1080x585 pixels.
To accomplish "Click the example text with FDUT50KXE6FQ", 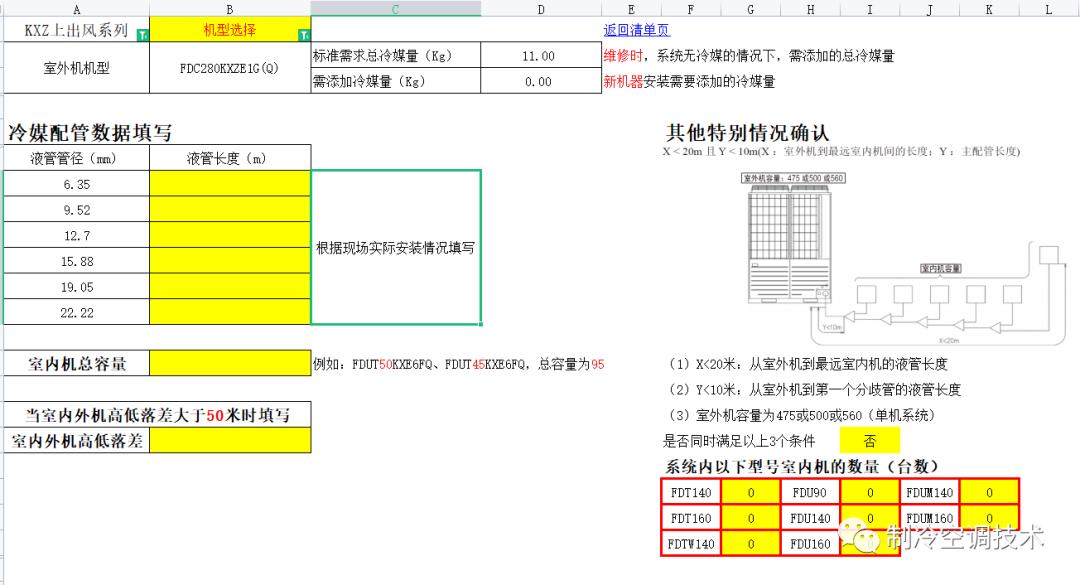I will tap(459, 364).
